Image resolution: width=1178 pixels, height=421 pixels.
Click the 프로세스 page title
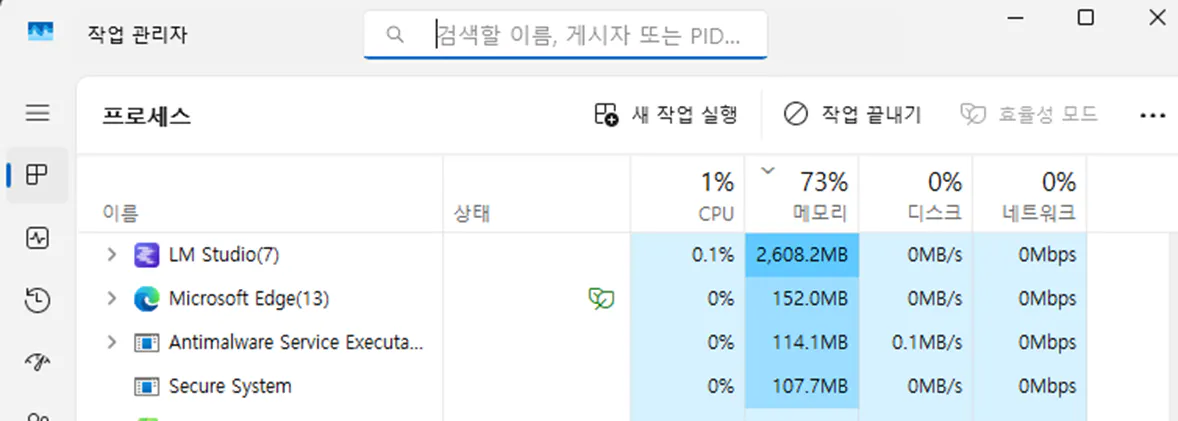(146, 116)
